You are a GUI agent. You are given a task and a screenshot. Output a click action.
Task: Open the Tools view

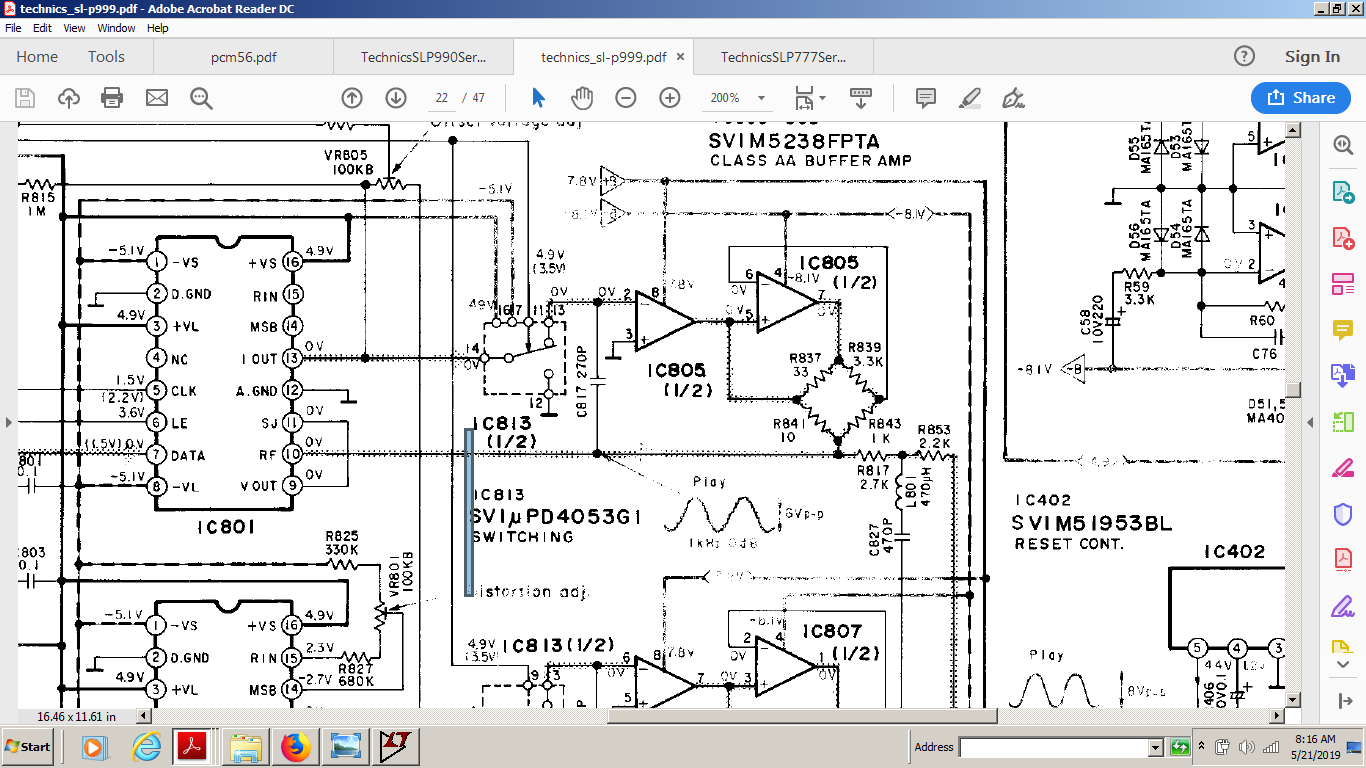(x=106, y=57)
